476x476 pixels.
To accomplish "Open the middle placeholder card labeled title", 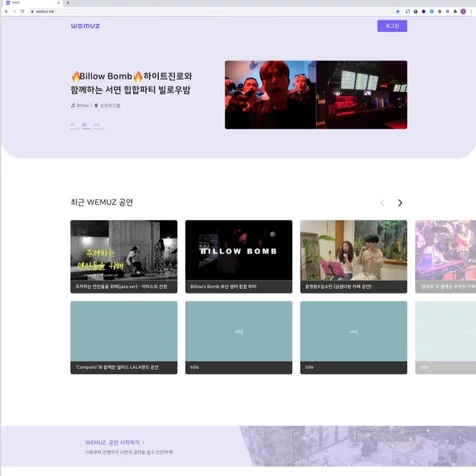I will [x=239, y=337].
